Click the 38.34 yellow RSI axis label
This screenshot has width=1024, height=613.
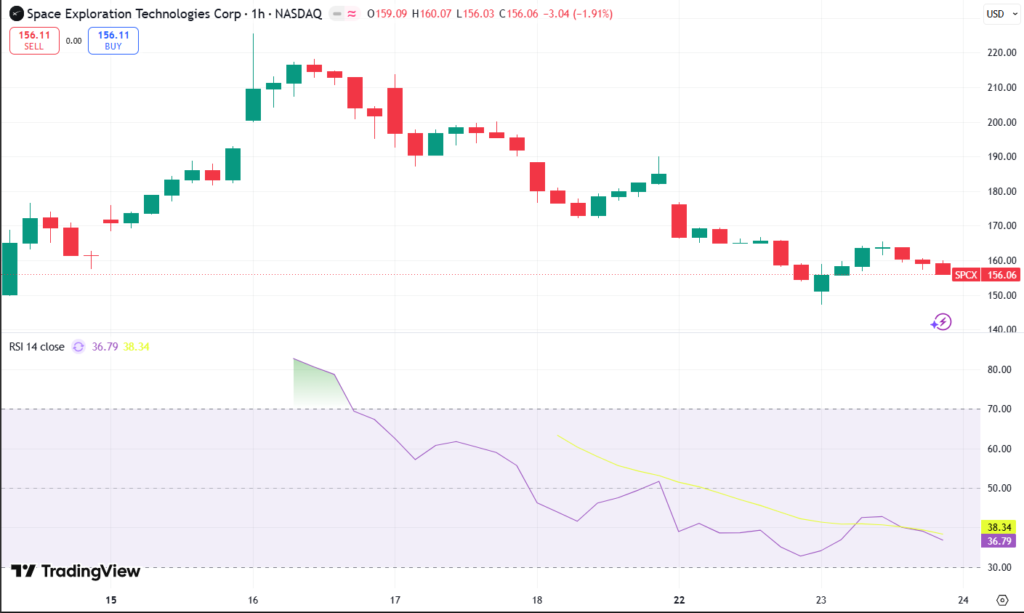999,527
